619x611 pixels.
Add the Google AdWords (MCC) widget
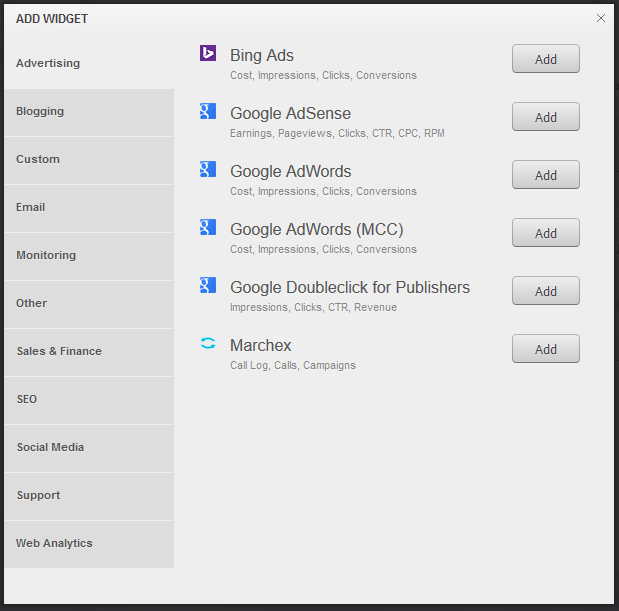coord(546,233)
